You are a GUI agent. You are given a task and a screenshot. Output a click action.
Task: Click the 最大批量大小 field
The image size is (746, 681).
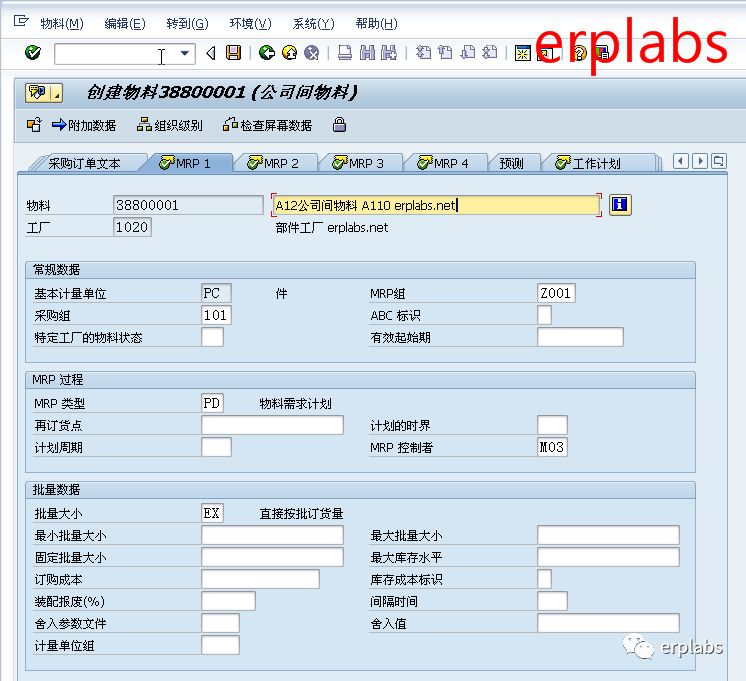[608, 535]
